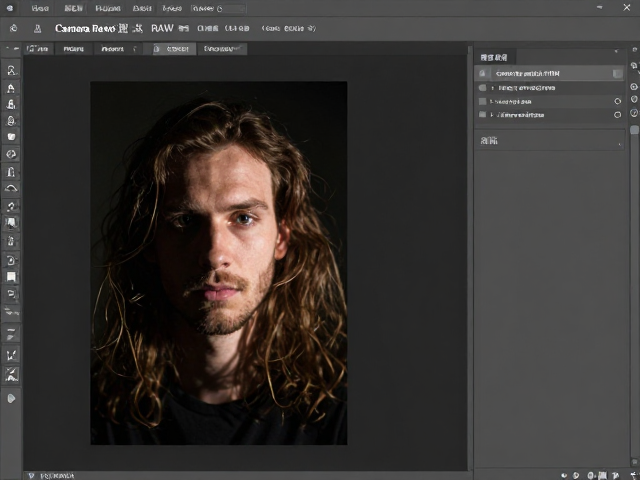Screen dimensions: 640x480
Task: Click the compass-like circle icon on right strip
Action: (x=634, y=112)
